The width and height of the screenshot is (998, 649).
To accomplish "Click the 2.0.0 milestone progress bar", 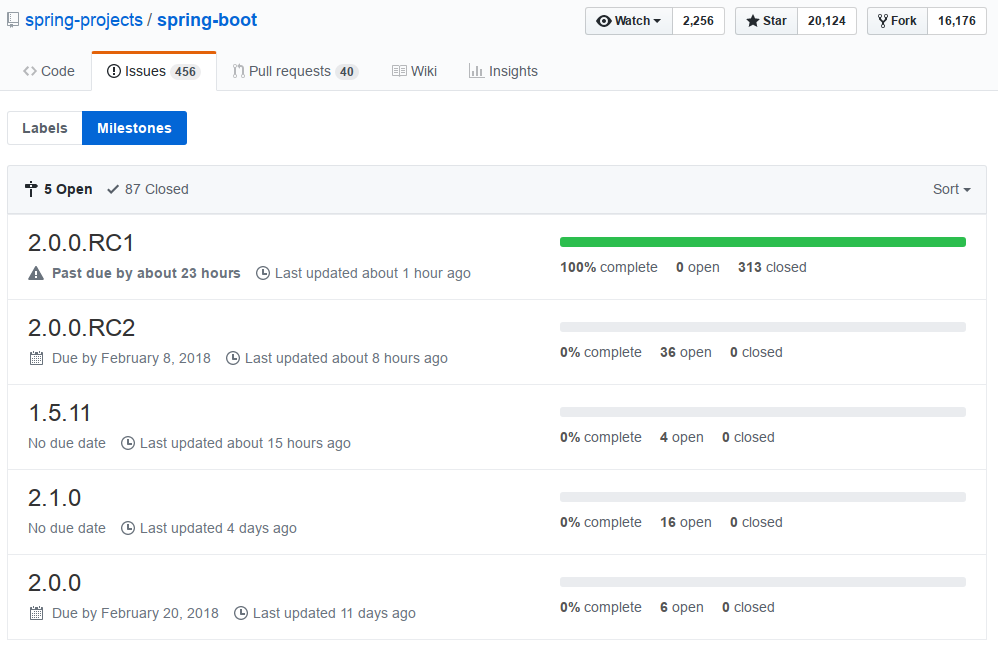I will (763, 582).
